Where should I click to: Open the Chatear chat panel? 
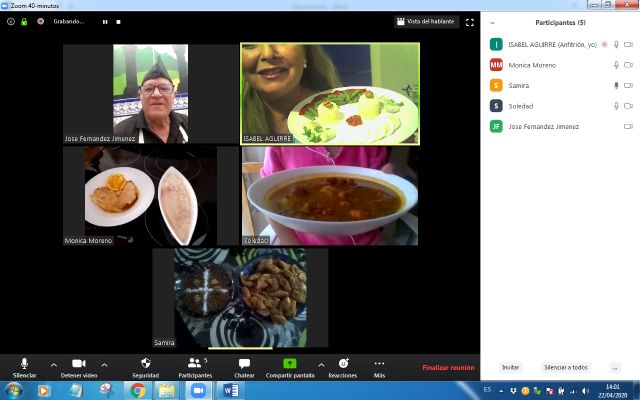pos(244,364)
